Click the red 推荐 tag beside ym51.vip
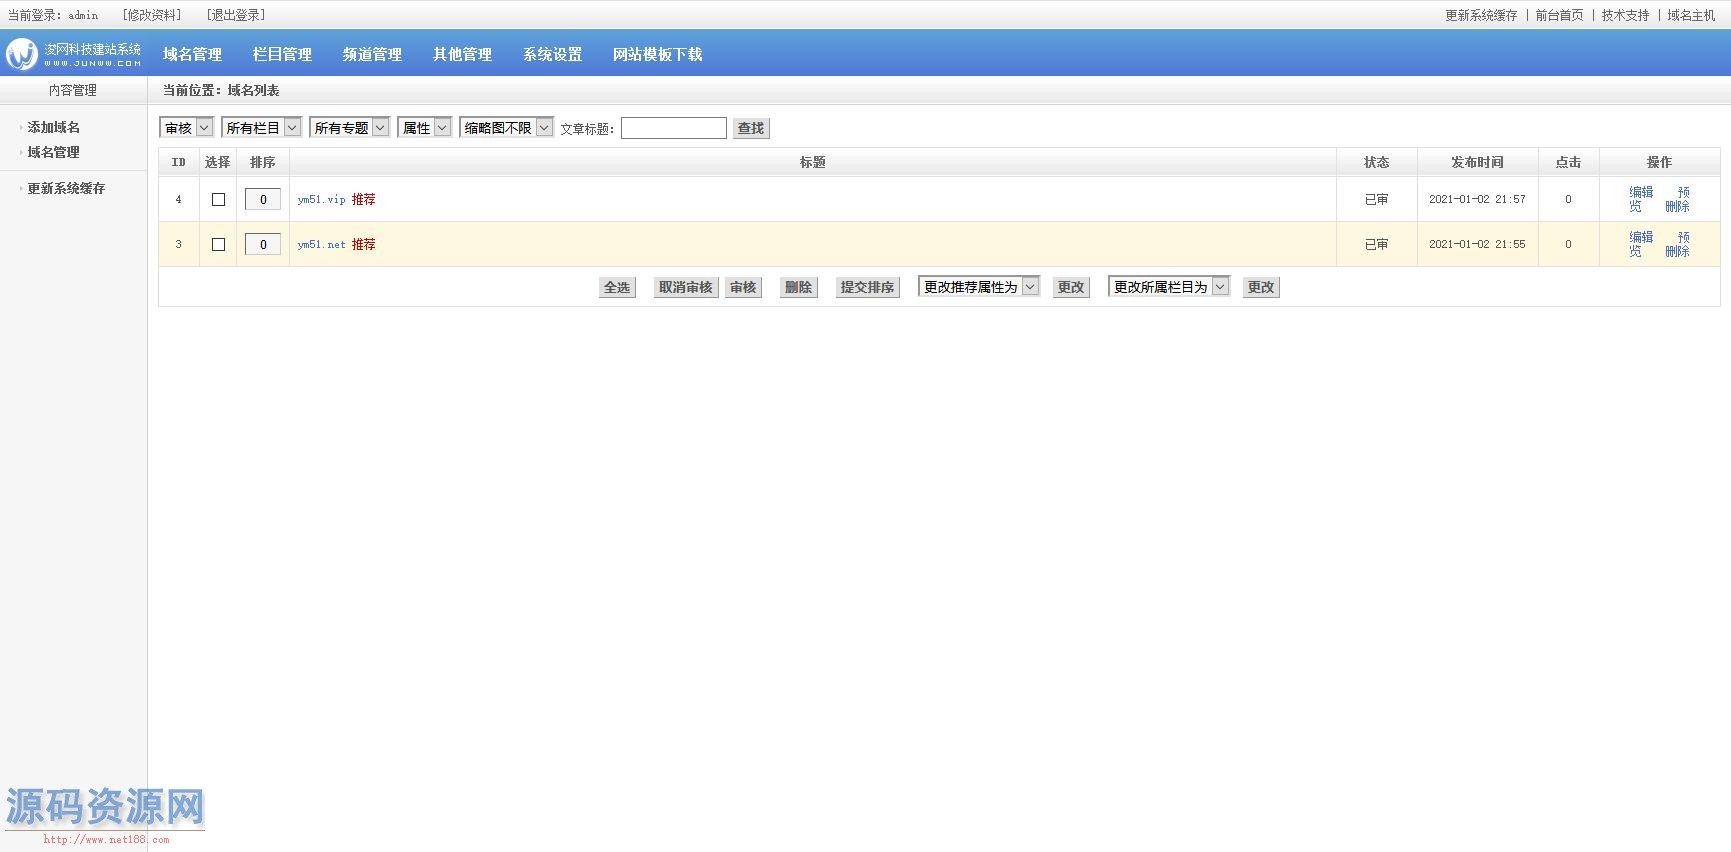 click(364, 199)
